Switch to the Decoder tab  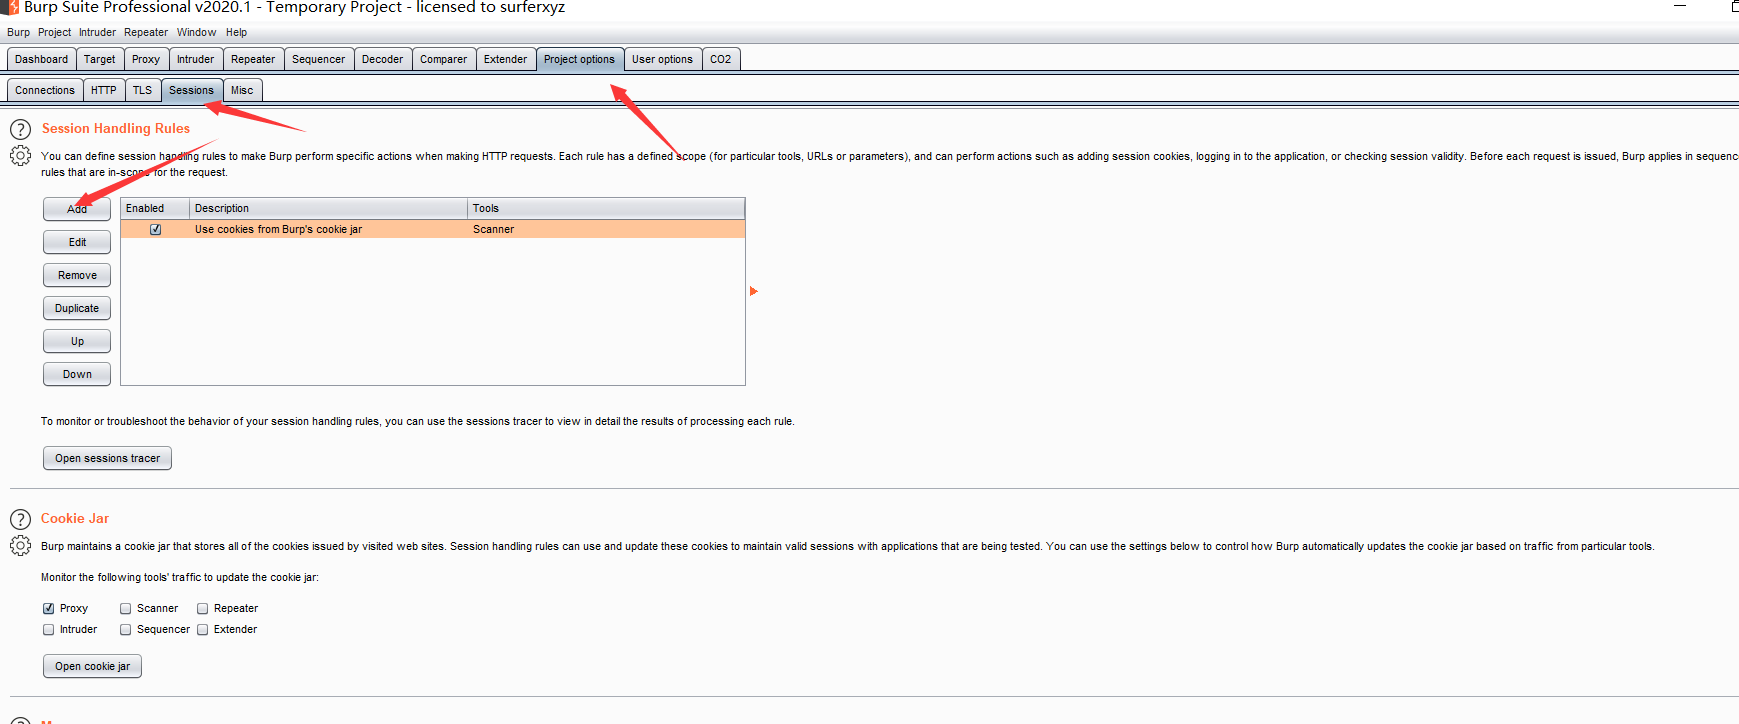coord(383,59)
